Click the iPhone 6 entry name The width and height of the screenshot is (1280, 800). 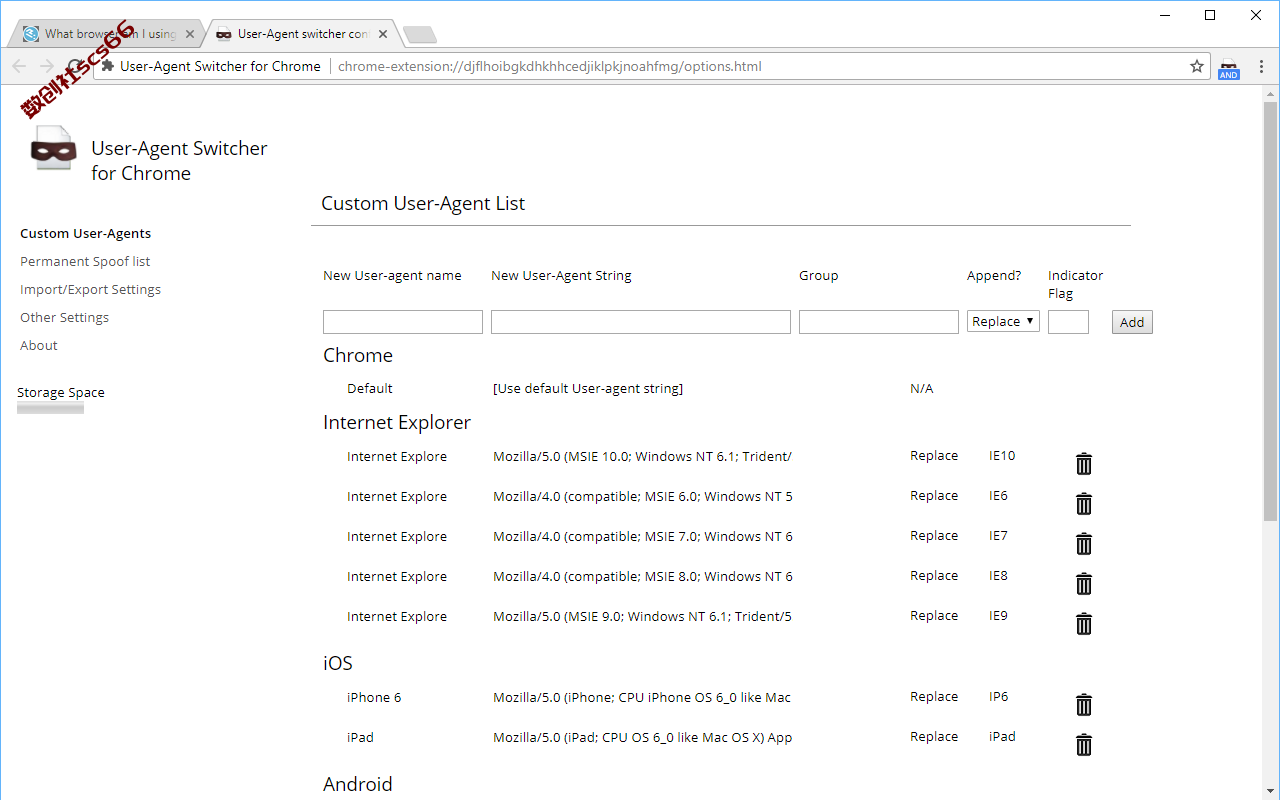point(374,697)
